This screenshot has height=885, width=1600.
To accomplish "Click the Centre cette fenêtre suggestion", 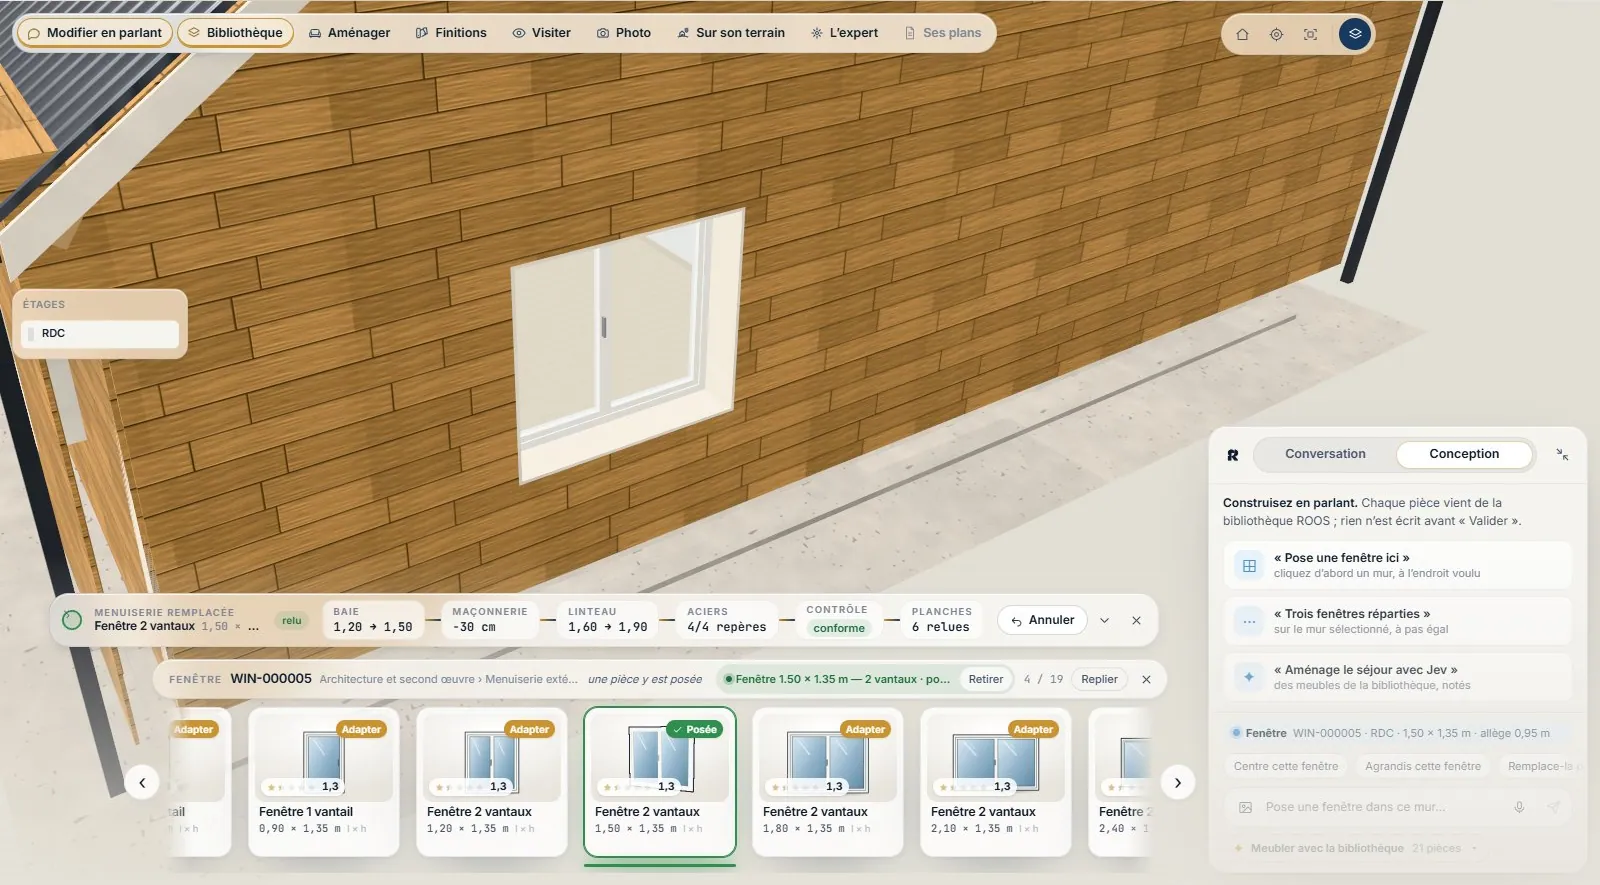I will [x=1286, y=767].
